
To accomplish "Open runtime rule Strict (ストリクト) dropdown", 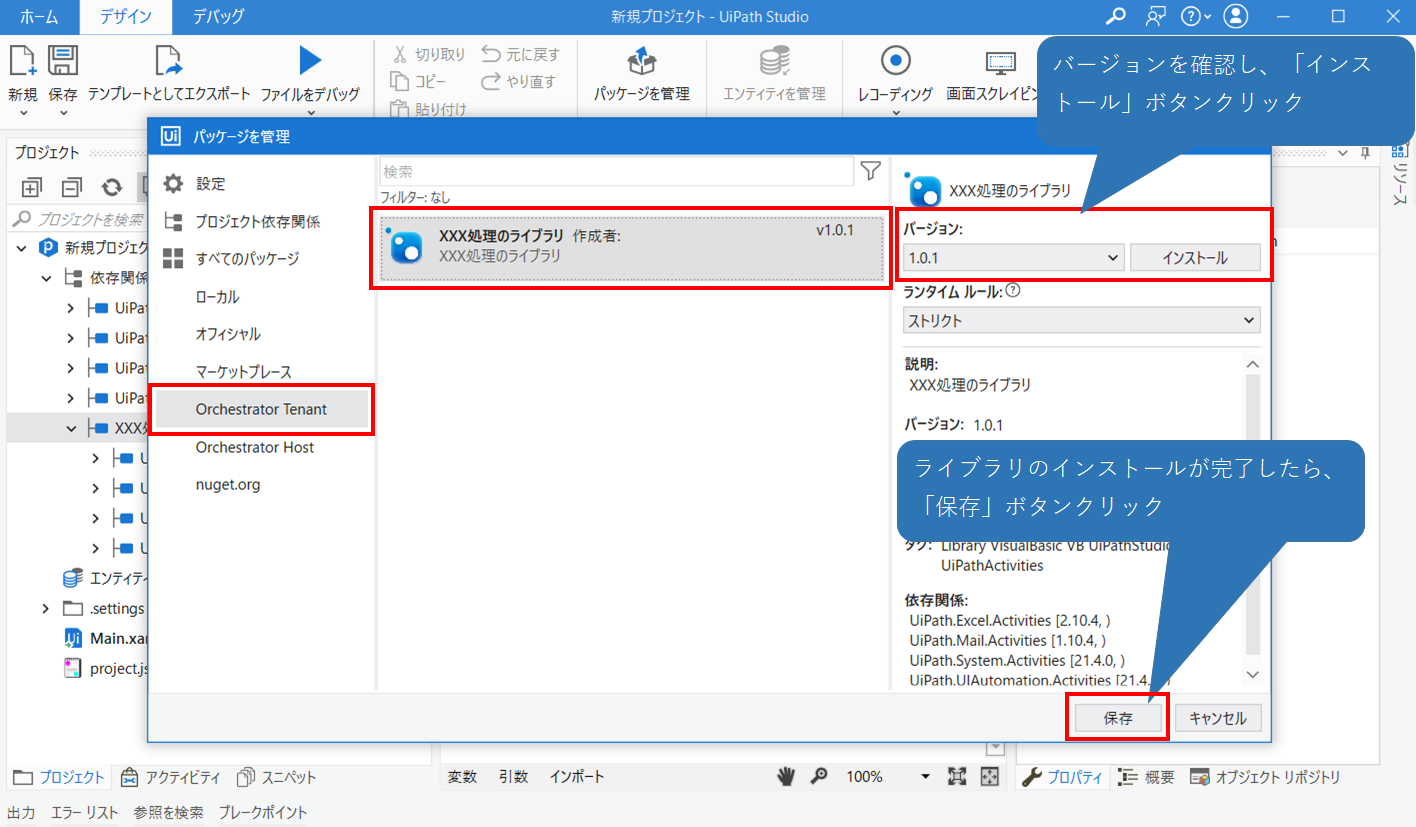I will tap(1082, 320).
